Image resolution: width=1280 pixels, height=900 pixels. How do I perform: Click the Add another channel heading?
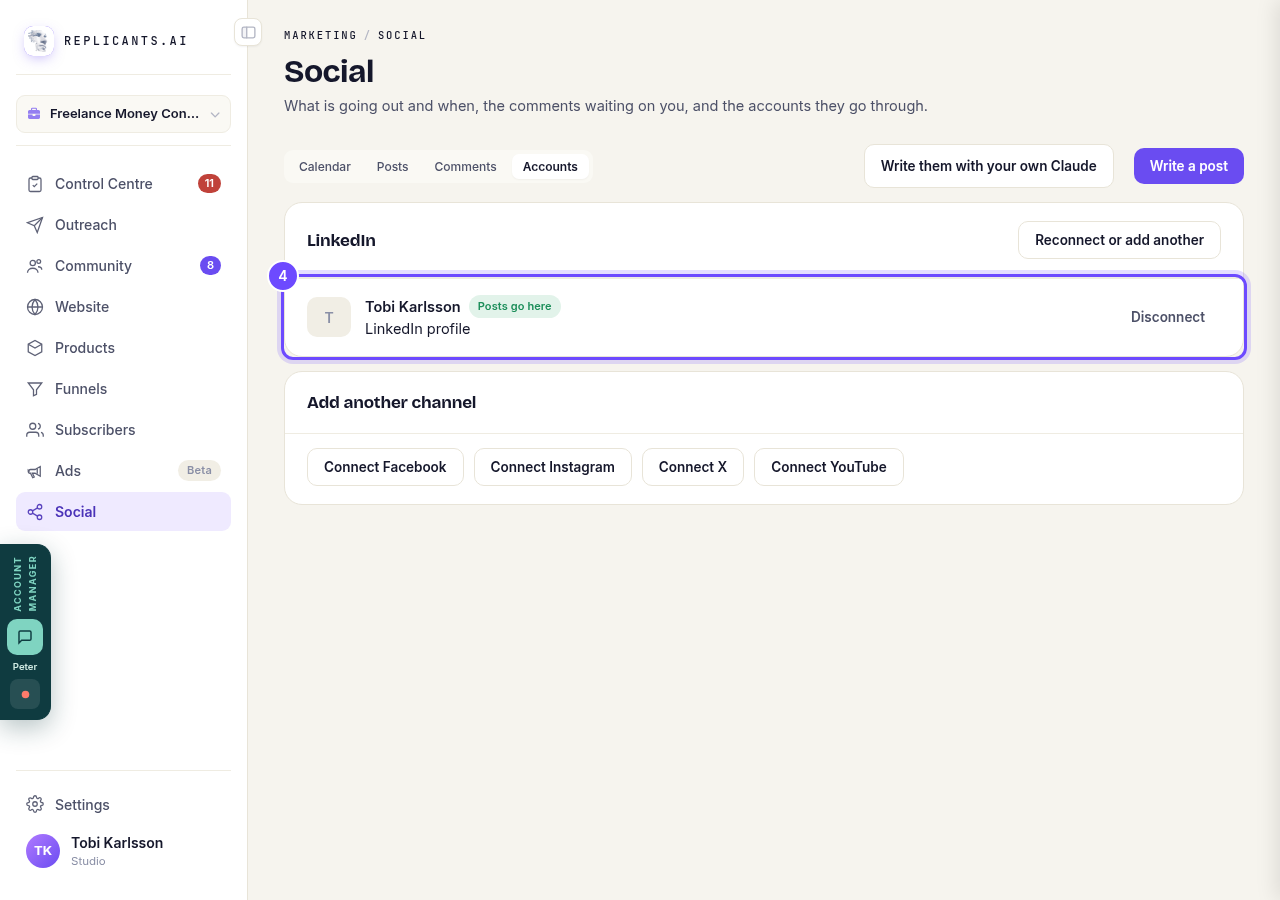(x=391, y=403)
